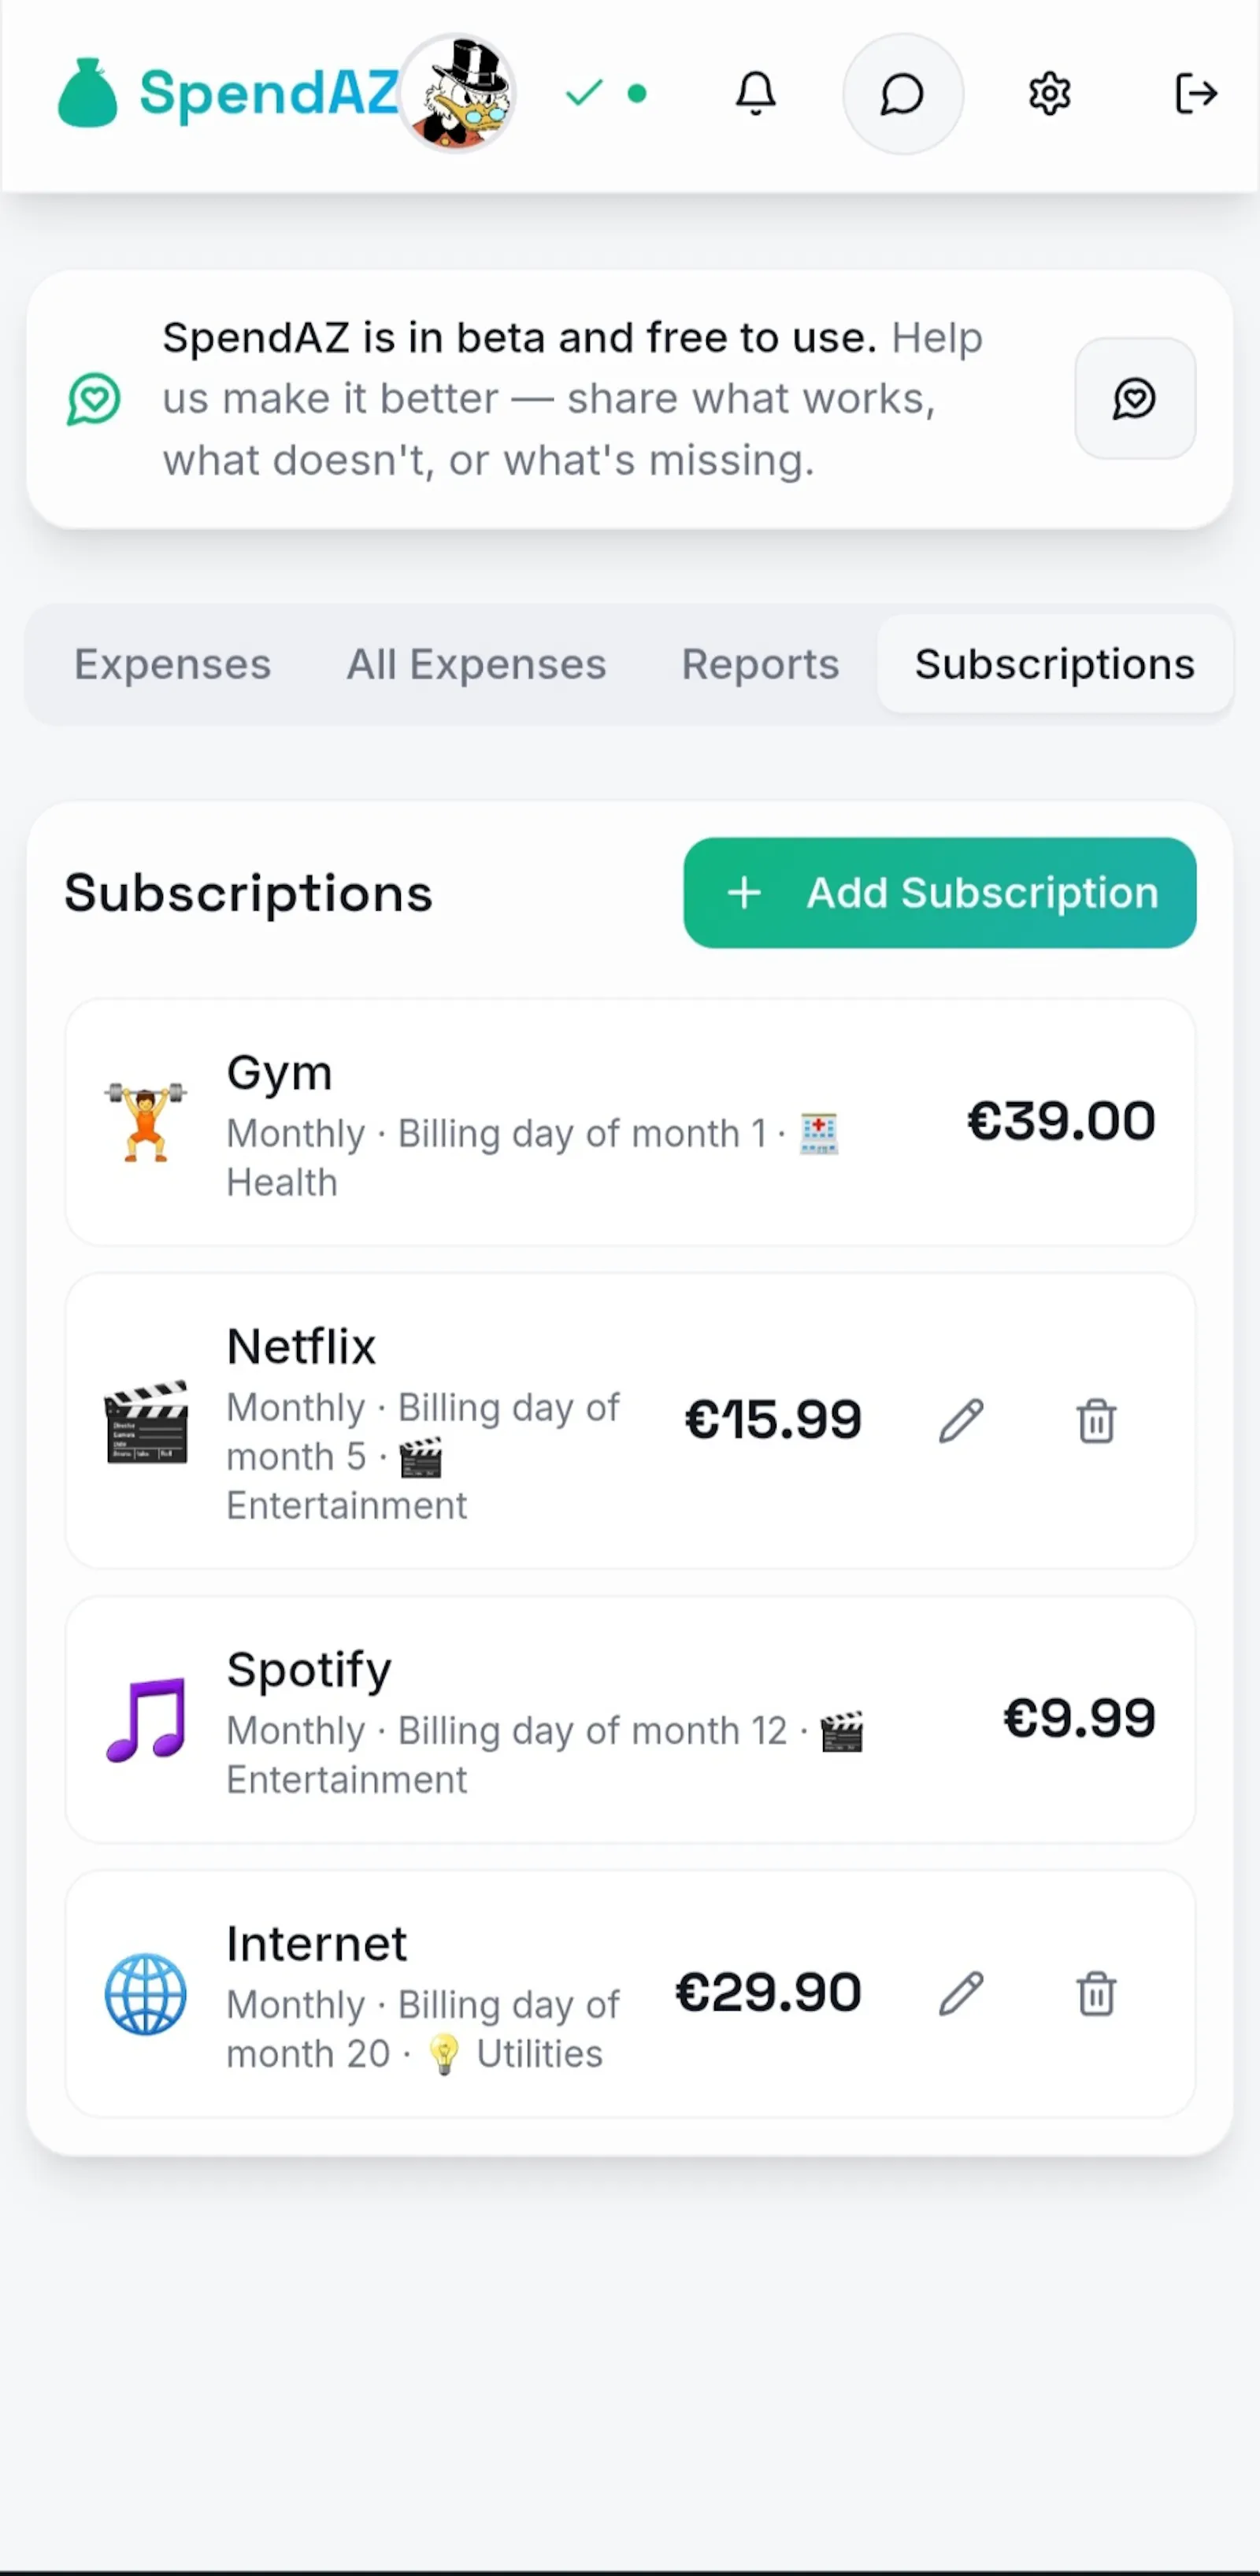Click the Netflix clapperboard icon
Viewport: 1260px width, 2576px height.
146,1421
